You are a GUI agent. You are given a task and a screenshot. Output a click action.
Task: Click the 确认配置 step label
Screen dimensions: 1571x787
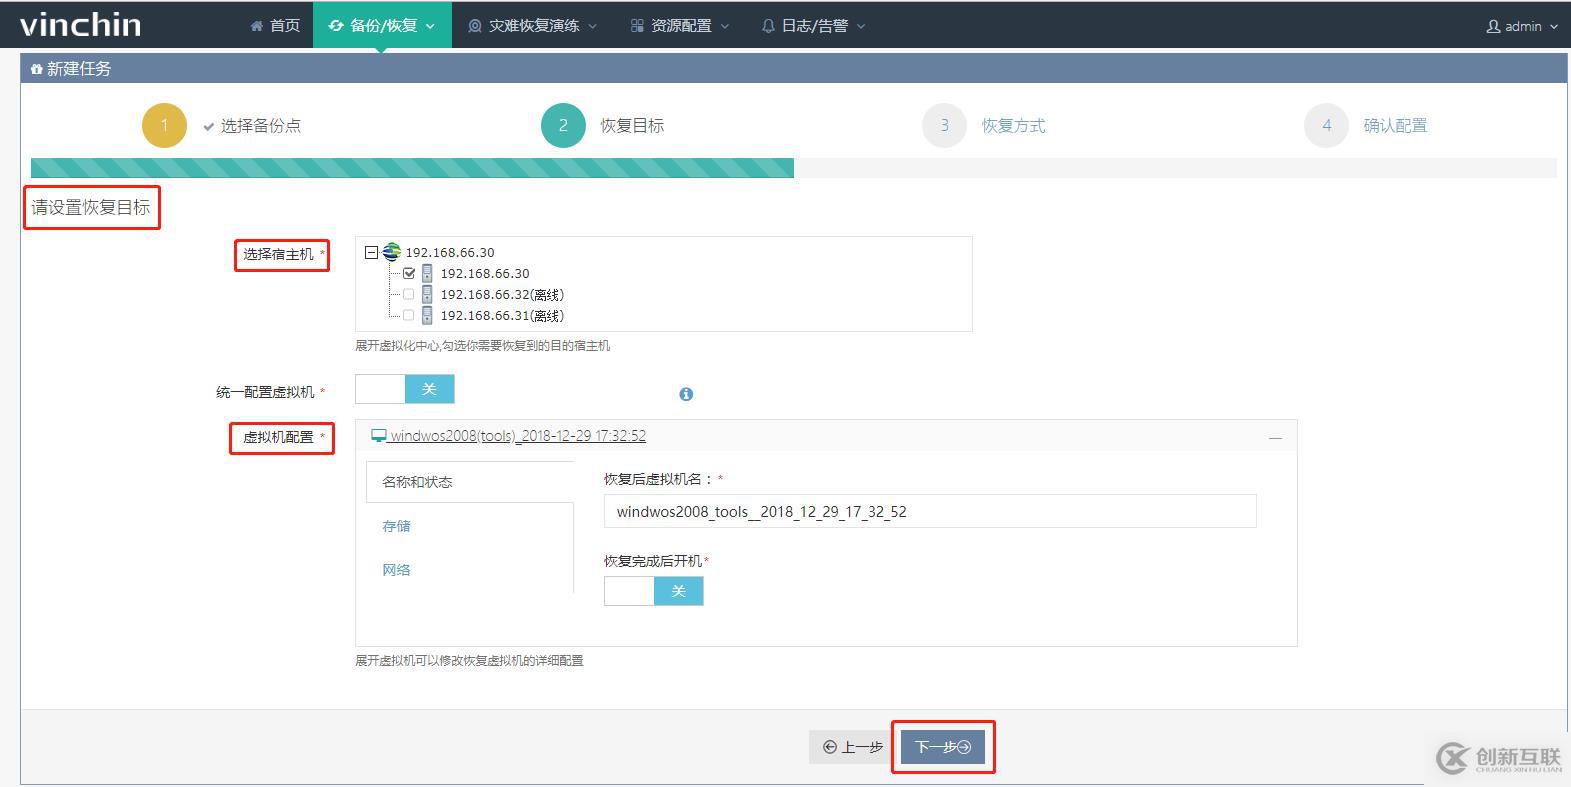coord(1395,125)
